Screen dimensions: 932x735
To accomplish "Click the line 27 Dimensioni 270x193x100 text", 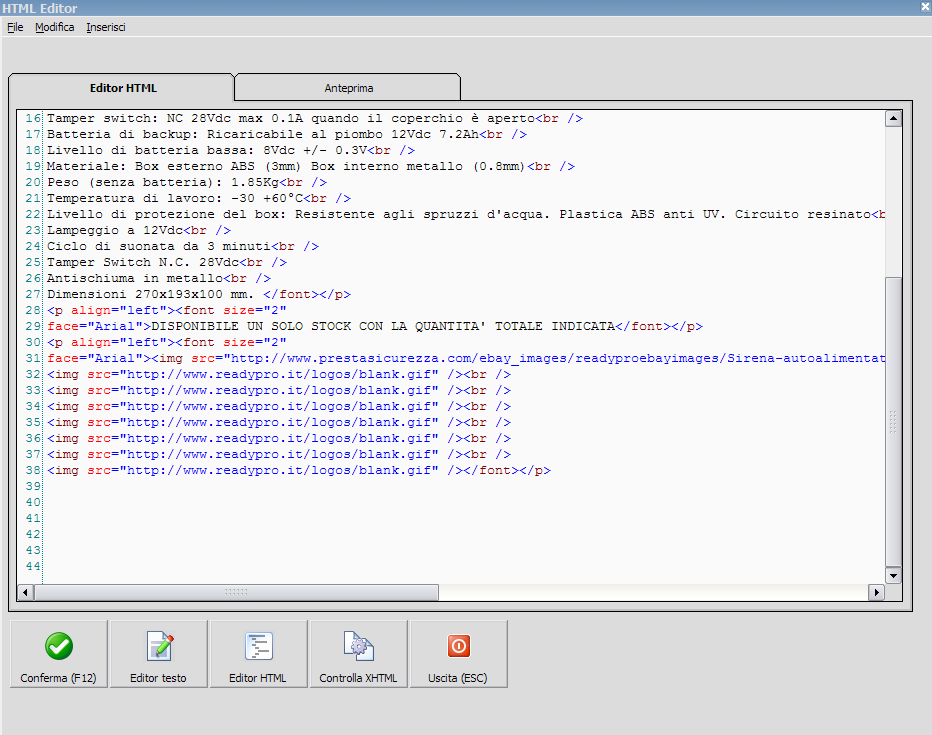I will (150, 294).
